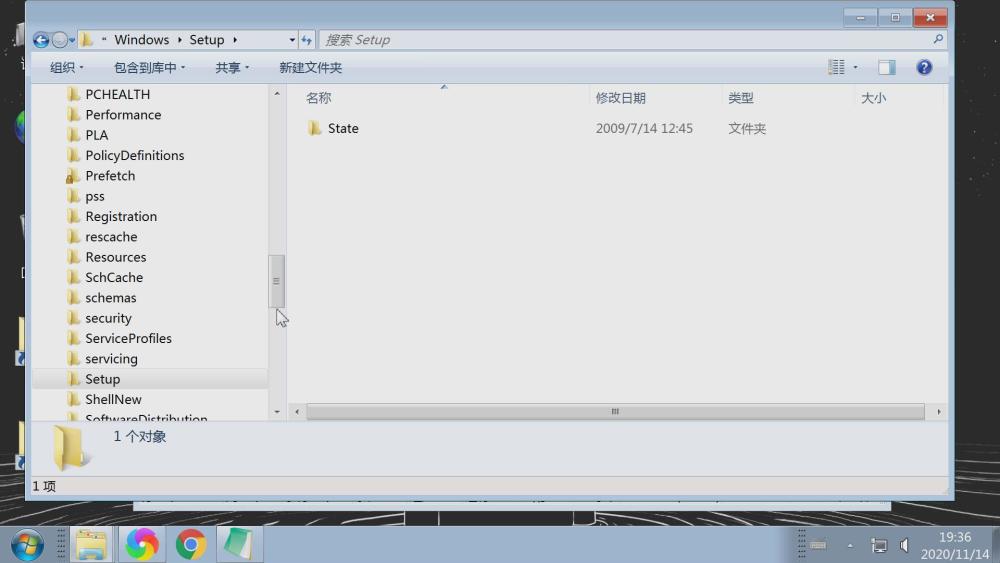Click the State folder icon
1000x563 pixels.
pyautogui.click(x=314, y=128)
